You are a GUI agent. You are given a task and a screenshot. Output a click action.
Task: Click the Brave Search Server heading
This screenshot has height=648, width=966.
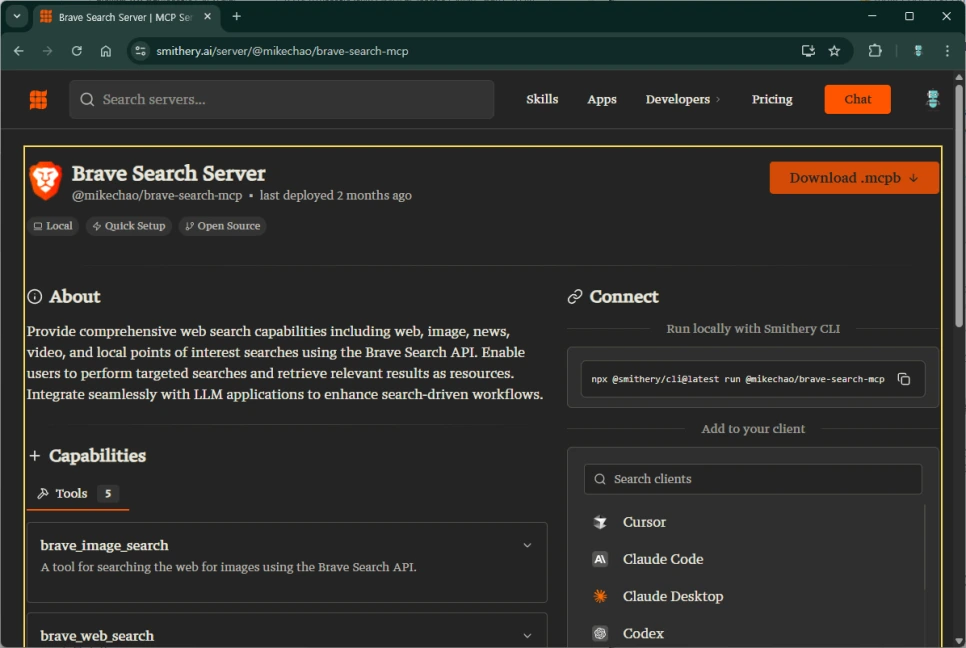168,174
